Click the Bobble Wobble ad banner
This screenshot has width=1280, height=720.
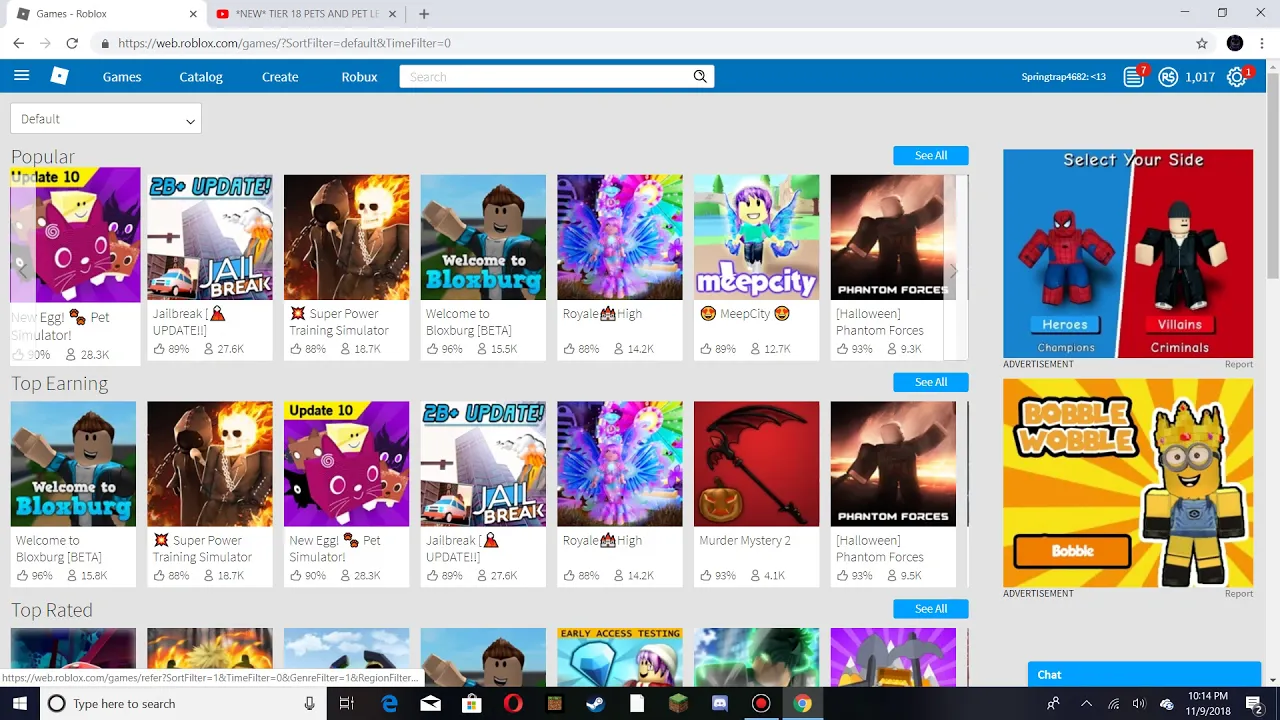point(1128,483)
